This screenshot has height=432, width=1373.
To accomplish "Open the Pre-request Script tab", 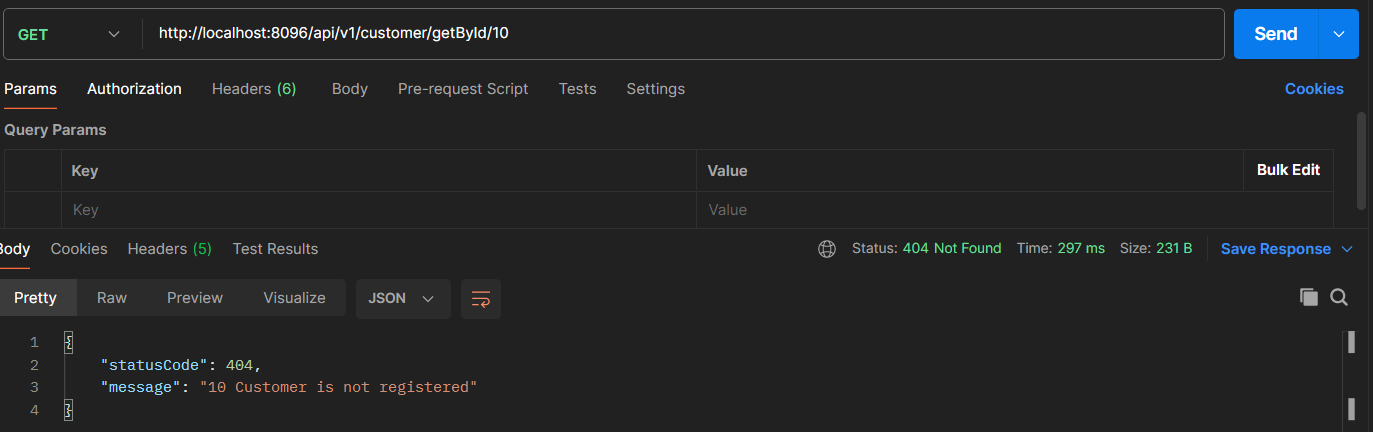I will click(463, 89).
